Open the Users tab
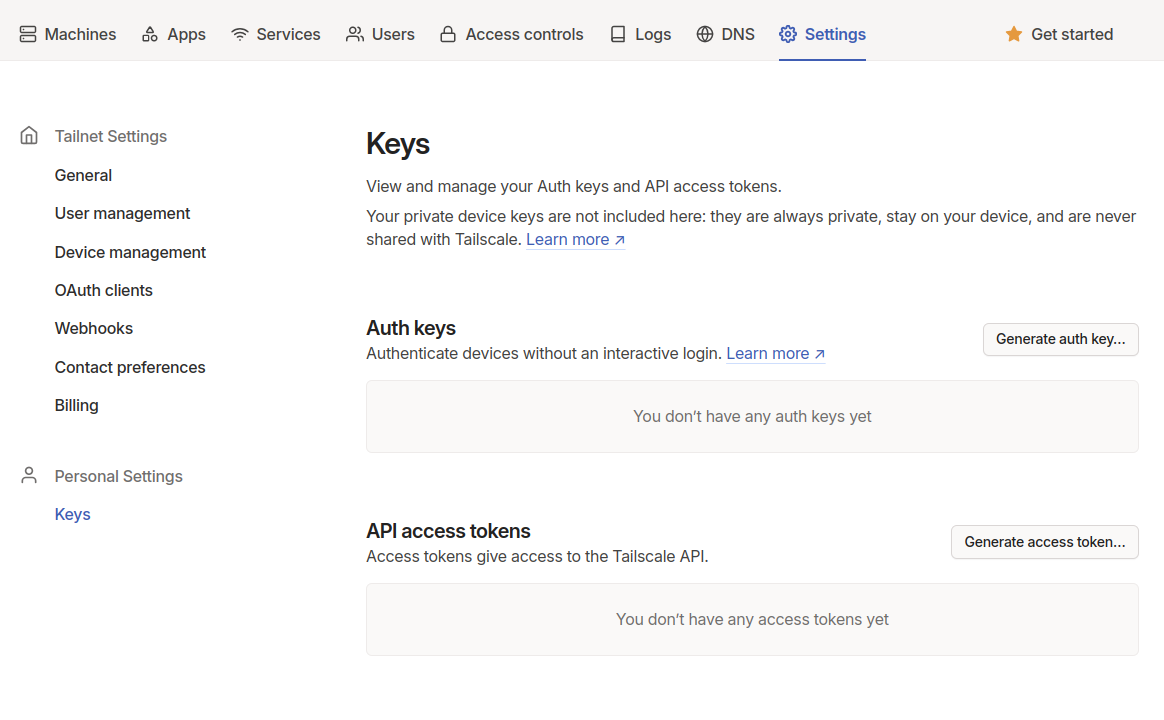 [x=380, y=34]
